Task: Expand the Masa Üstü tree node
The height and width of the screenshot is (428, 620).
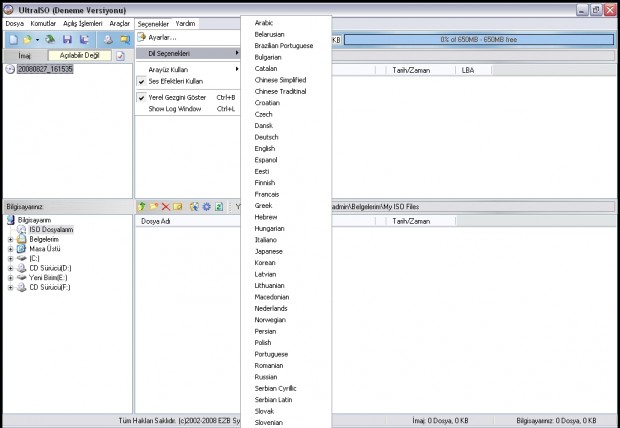Action: (10, 249)
